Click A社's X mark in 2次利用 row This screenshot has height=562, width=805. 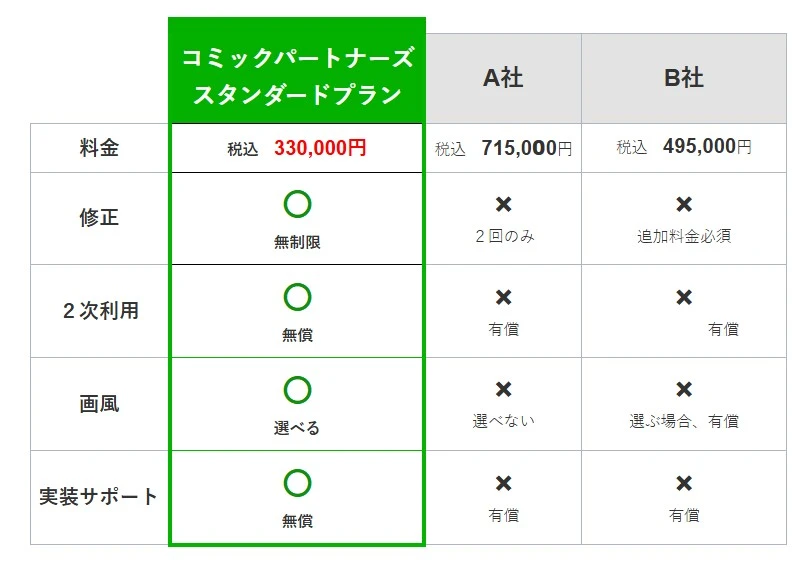[x=504, y=297]
